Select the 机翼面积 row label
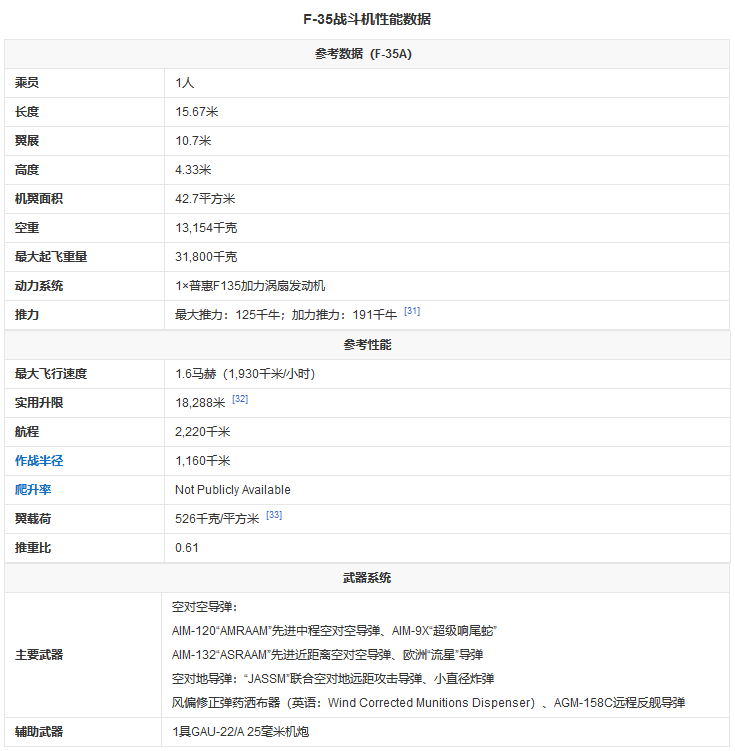The image size is (735, 751). click(39, 199)
